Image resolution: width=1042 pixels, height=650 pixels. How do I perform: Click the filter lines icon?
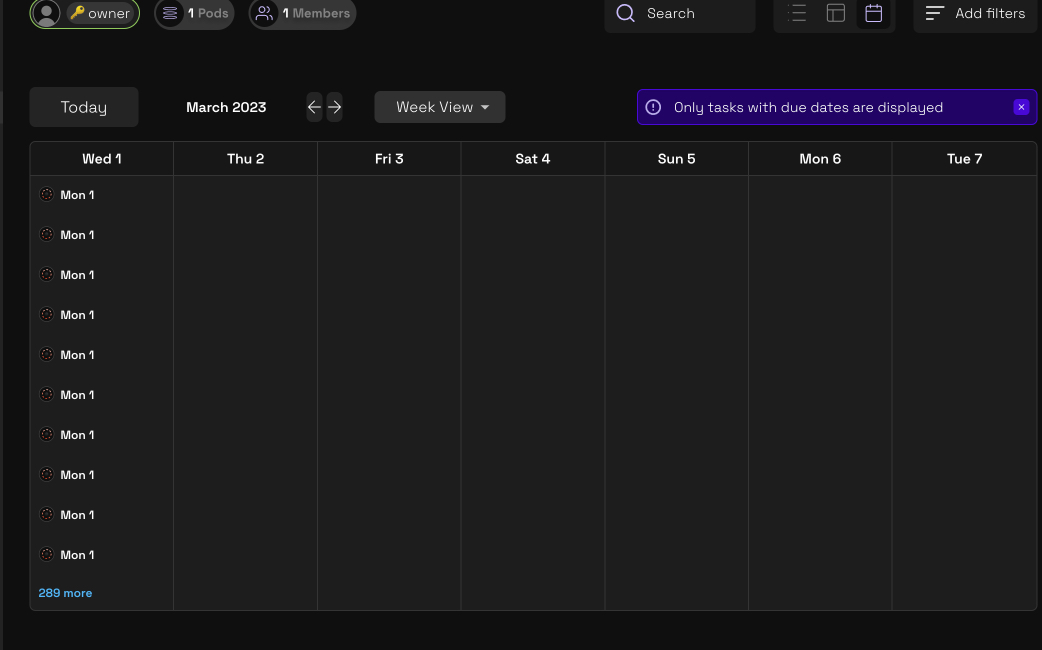tap(935, 13)
